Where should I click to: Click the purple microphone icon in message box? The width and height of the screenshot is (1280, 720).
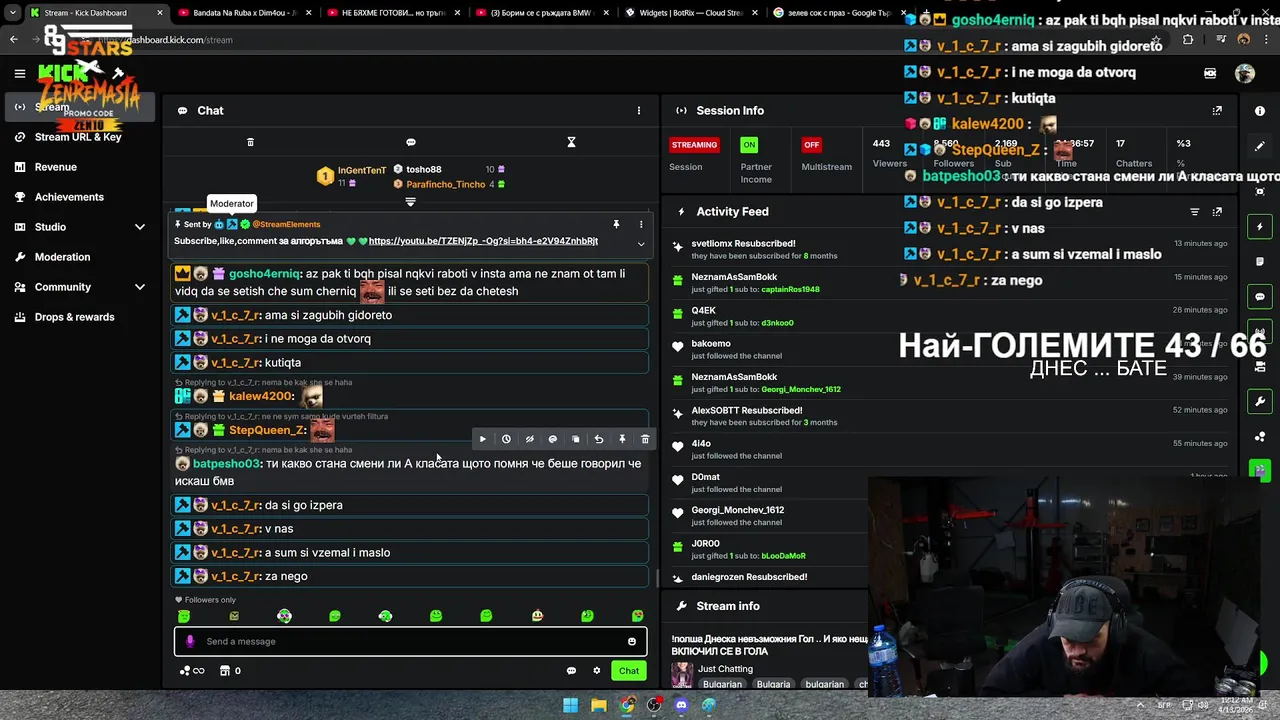click(x=190, y=642)
